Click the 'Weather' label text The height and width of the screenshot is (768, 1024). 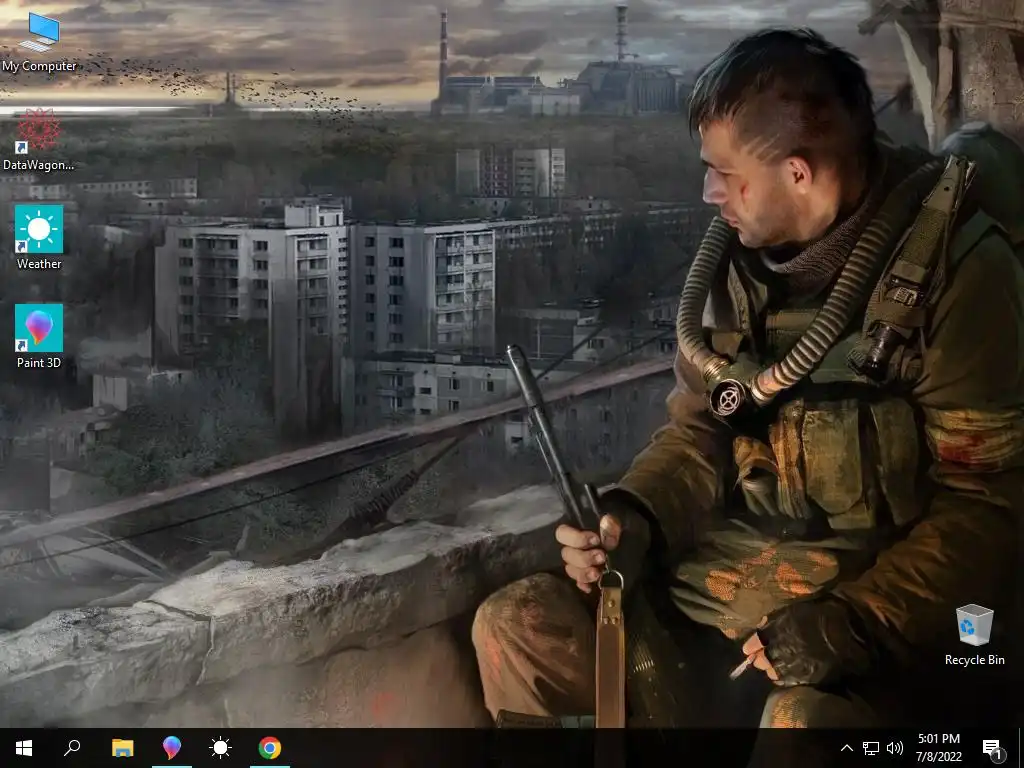tap(39, 264)
